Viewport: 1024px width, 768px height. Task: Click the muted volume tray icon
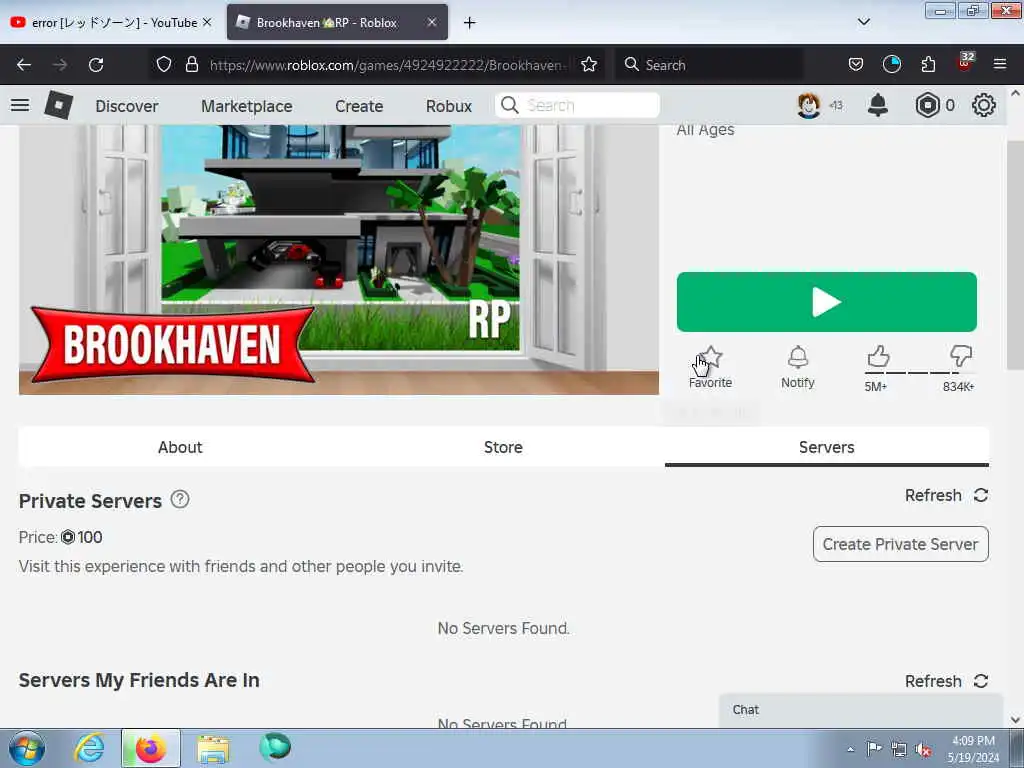point(923,749)
